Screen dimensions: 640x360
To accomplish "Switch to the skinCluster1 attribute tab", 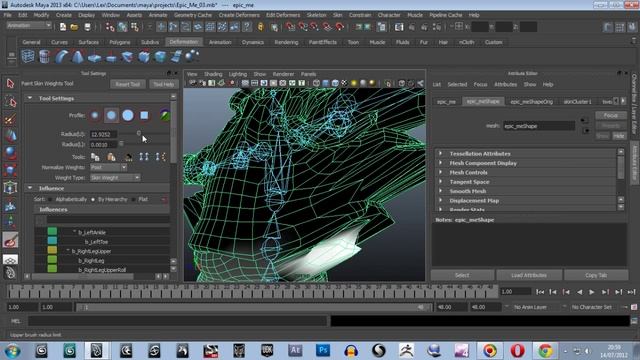I will tap(578, 102).
